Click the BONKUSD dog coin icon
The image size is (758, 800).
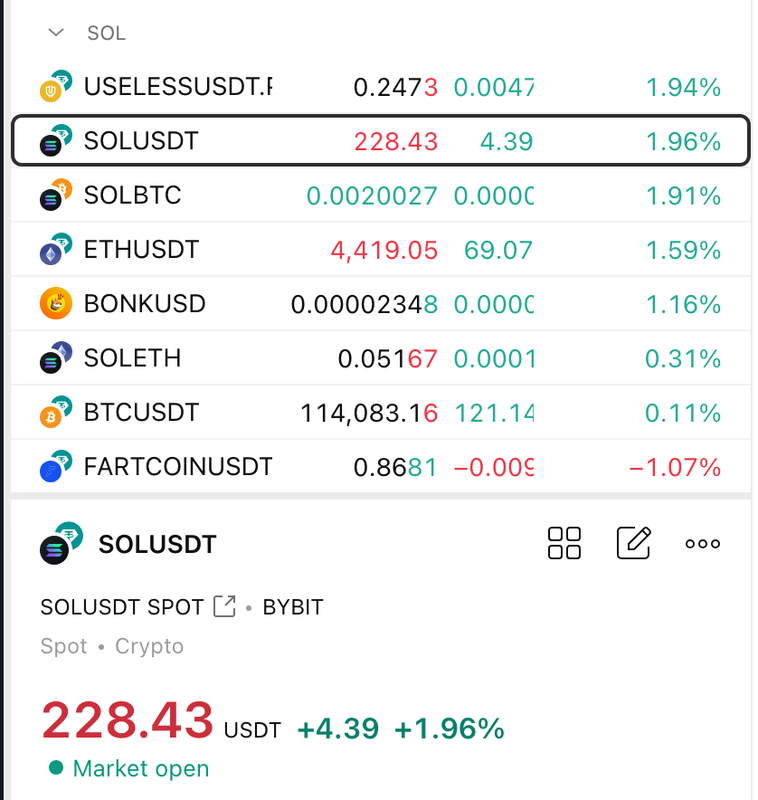click(56, 303)
